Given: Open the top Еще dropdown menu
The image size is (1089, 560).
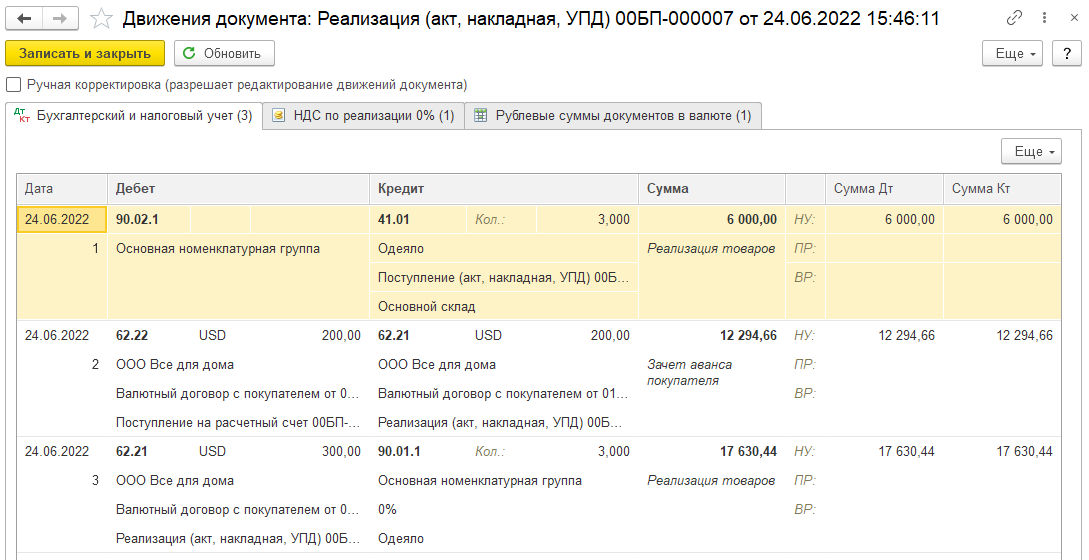Looking at the screenshot, I should pos(1012,53).
